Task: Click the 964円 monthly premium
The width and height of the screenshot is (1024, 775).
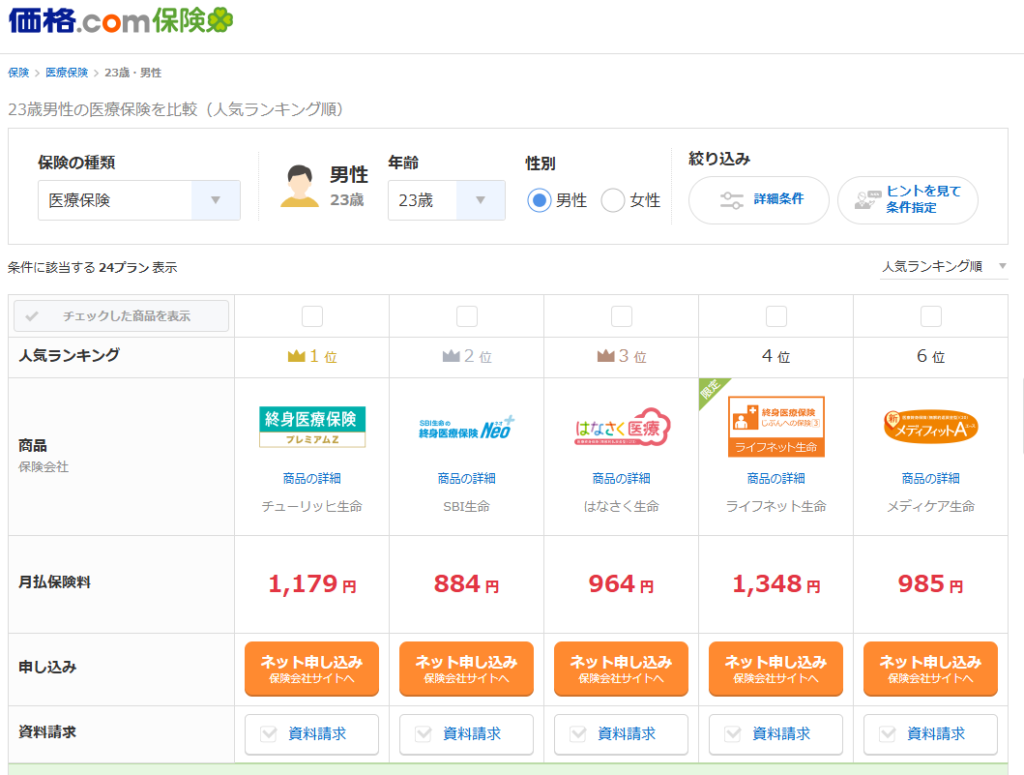Action: [x=622, y=584]
